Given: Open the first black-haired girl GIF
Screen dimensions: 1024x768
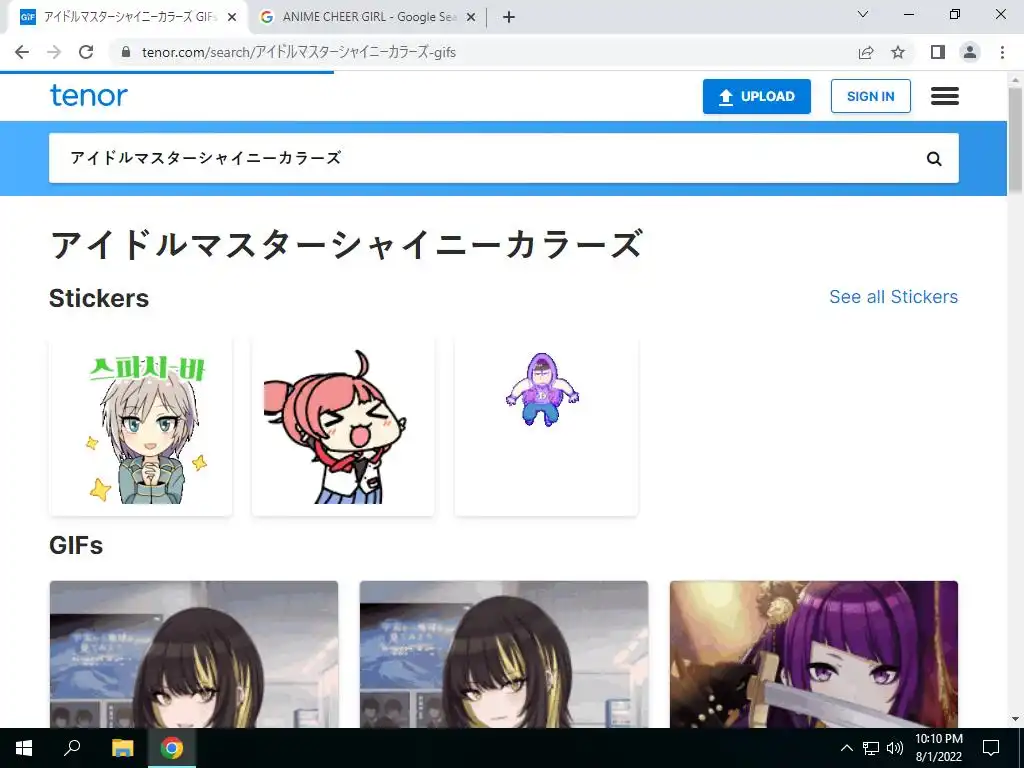Looking at the screenshot, I should (x=194, y=654).
